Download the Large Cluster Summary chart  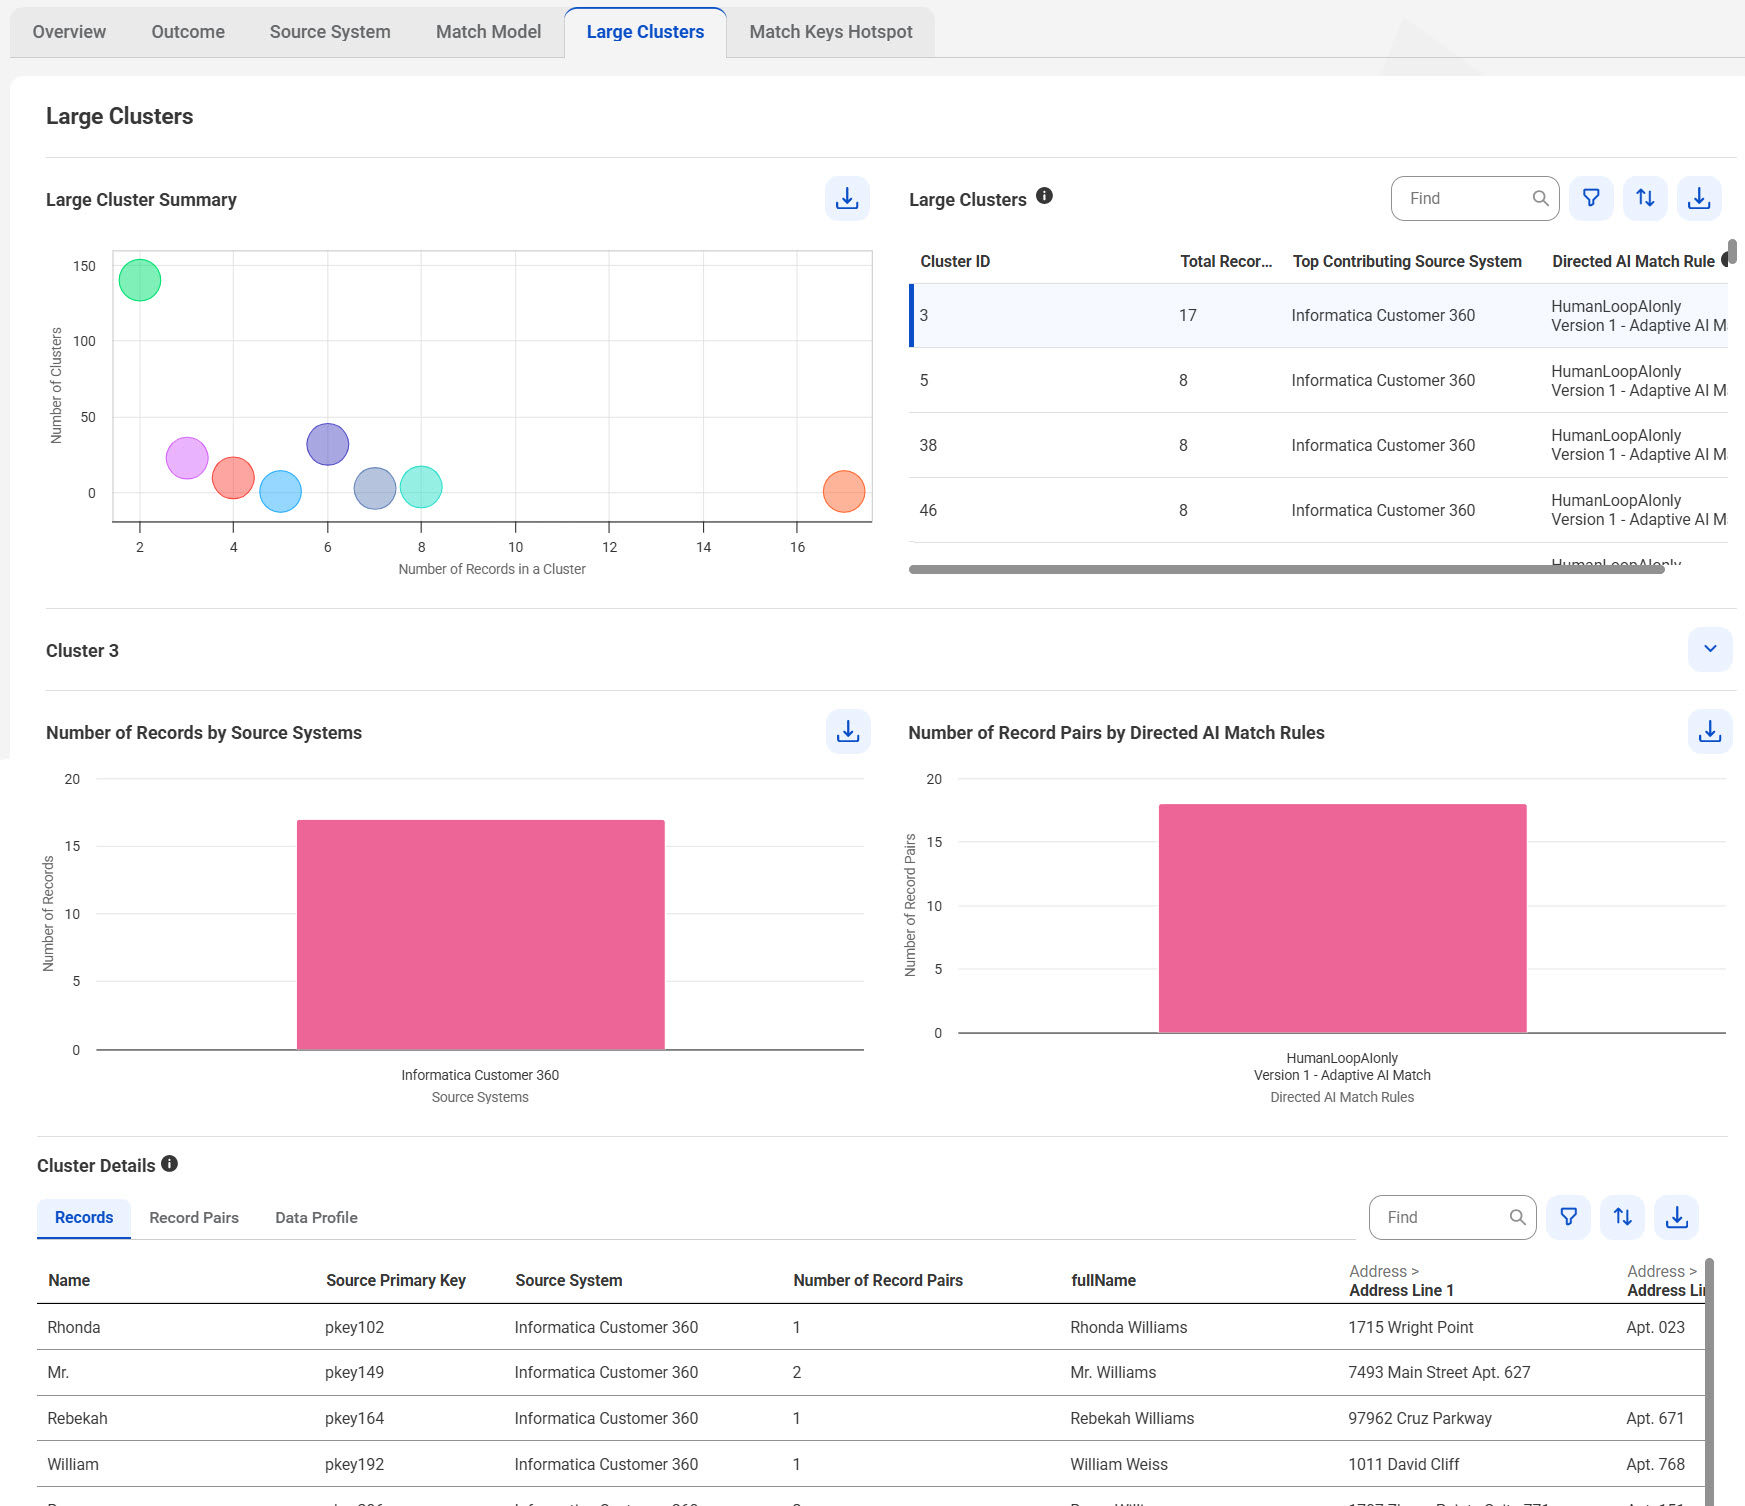[847, 198]
